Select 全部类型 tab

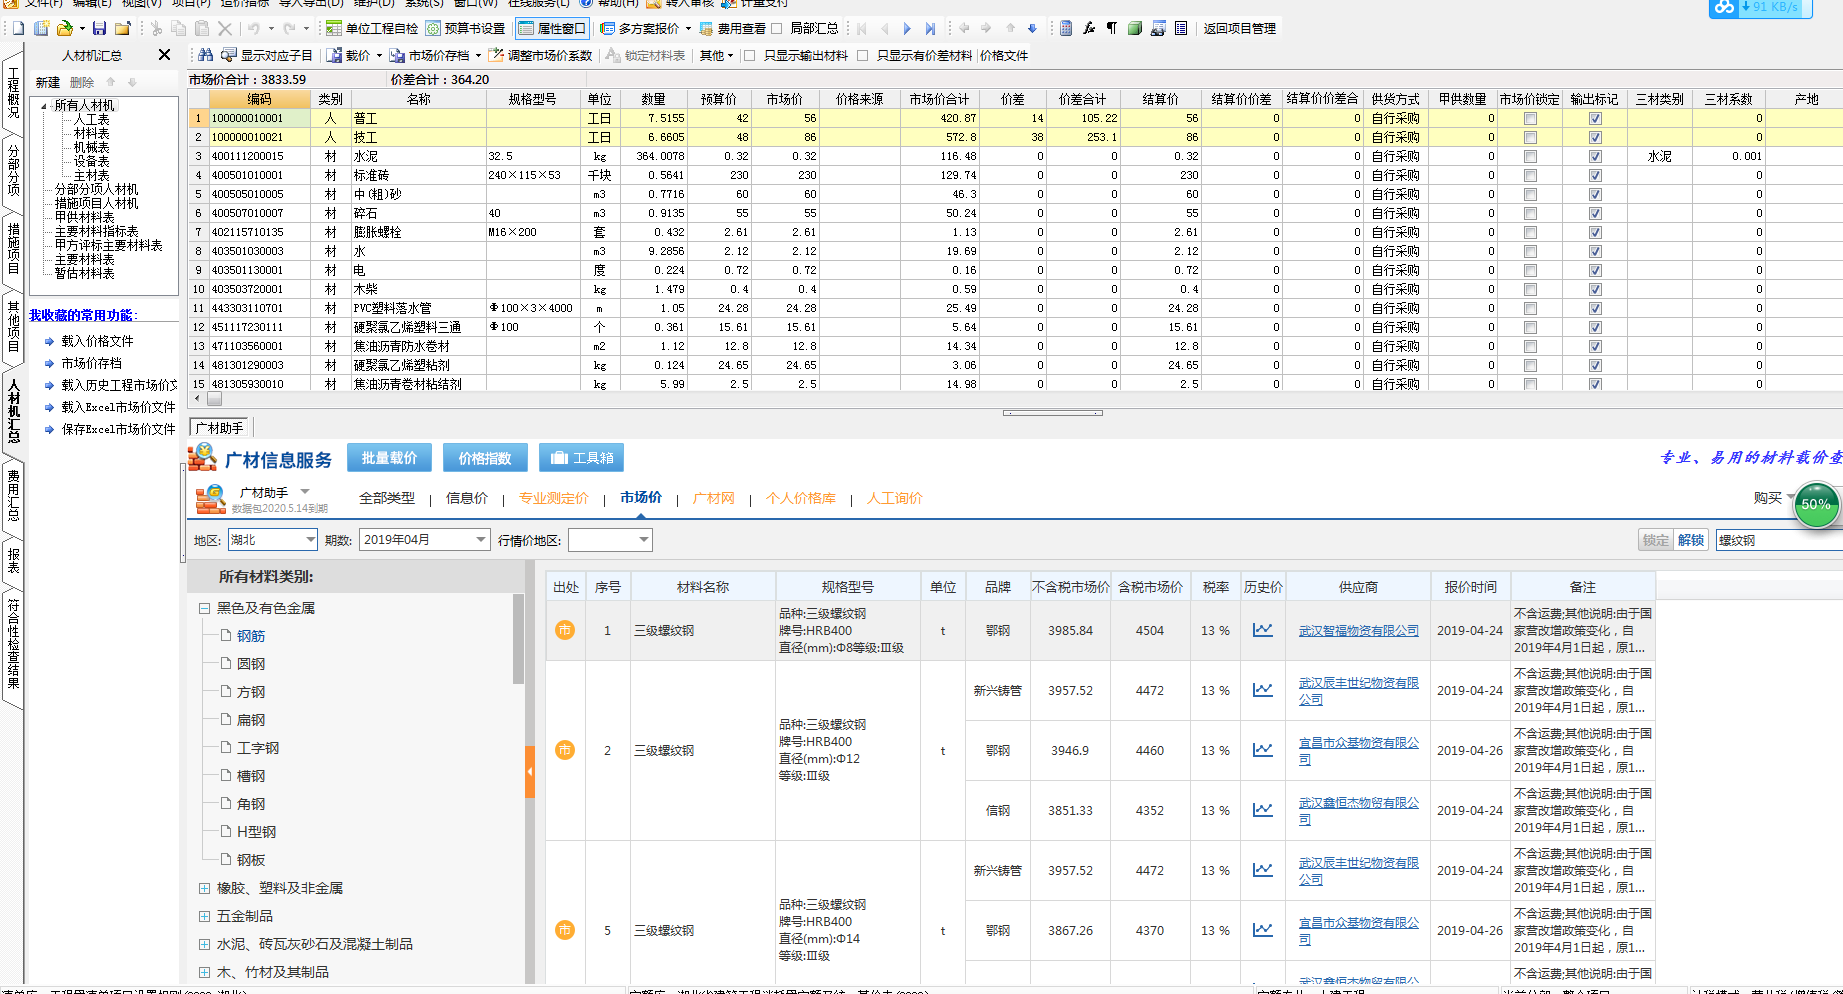coord(387,498)
